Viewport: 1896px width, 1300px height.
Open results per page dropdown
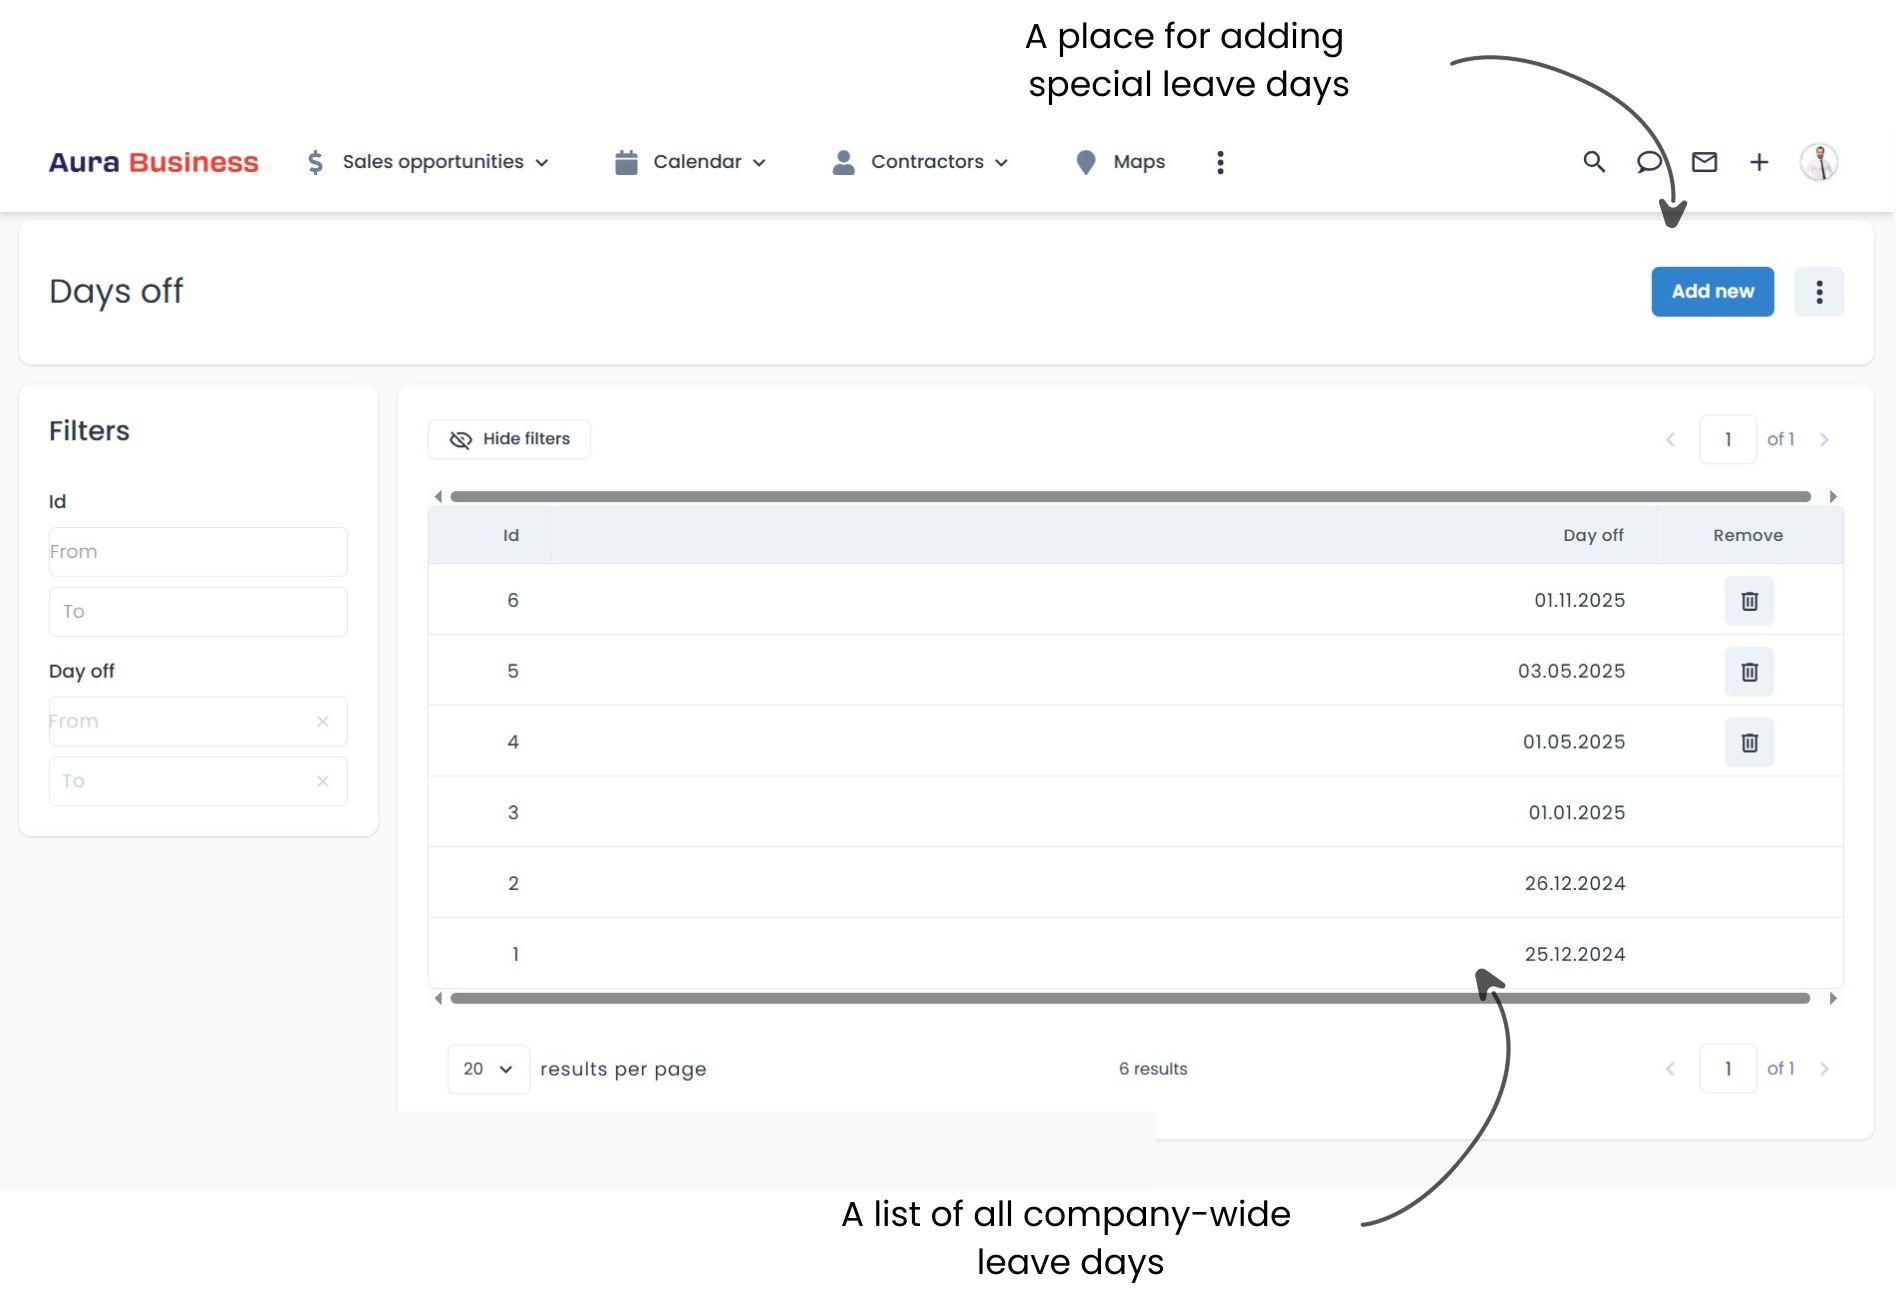coord(488,1069)
